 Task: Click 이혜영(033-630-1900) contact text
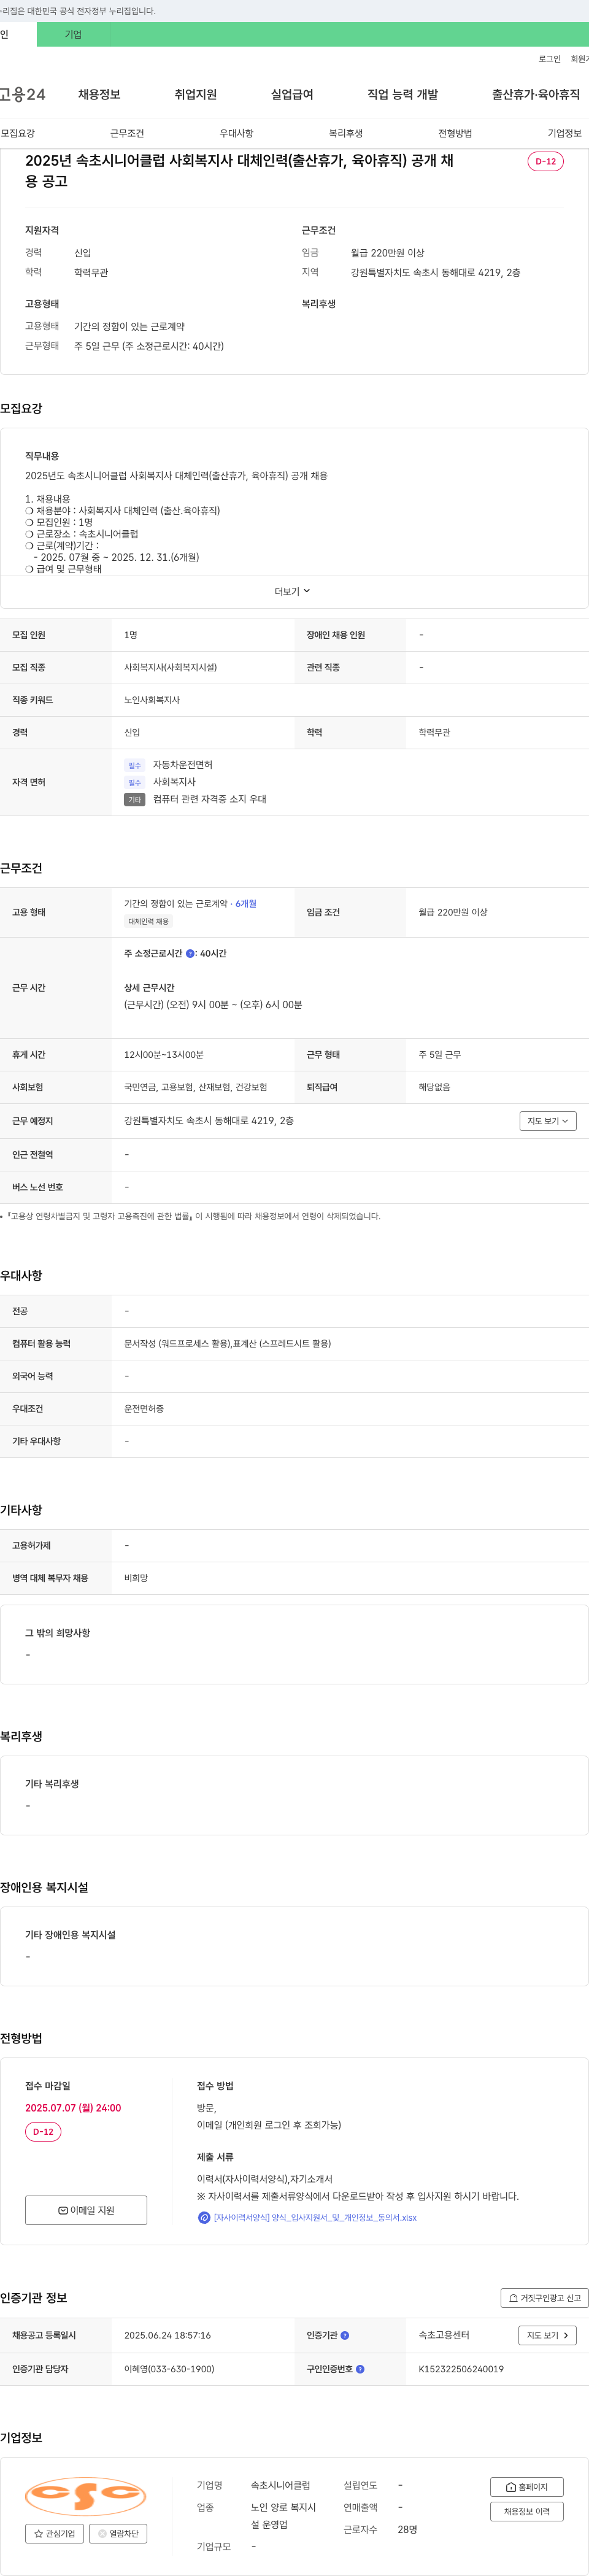(169, 2369)
